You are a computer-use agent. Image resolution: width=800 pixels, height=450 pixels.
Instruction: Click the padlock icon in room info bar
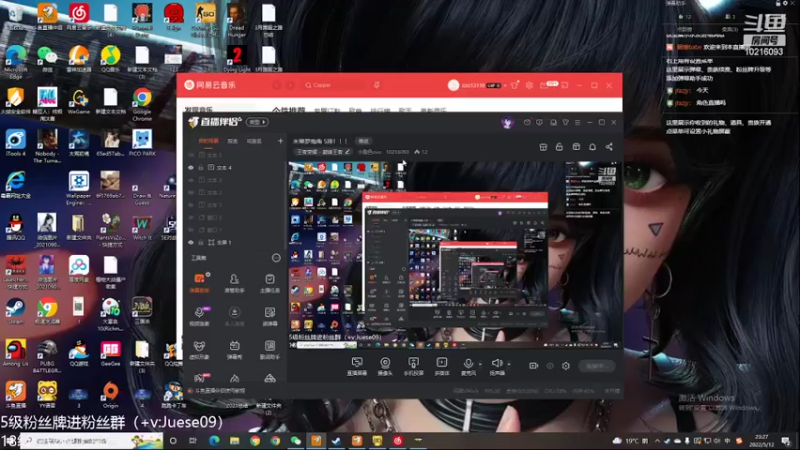559,147
